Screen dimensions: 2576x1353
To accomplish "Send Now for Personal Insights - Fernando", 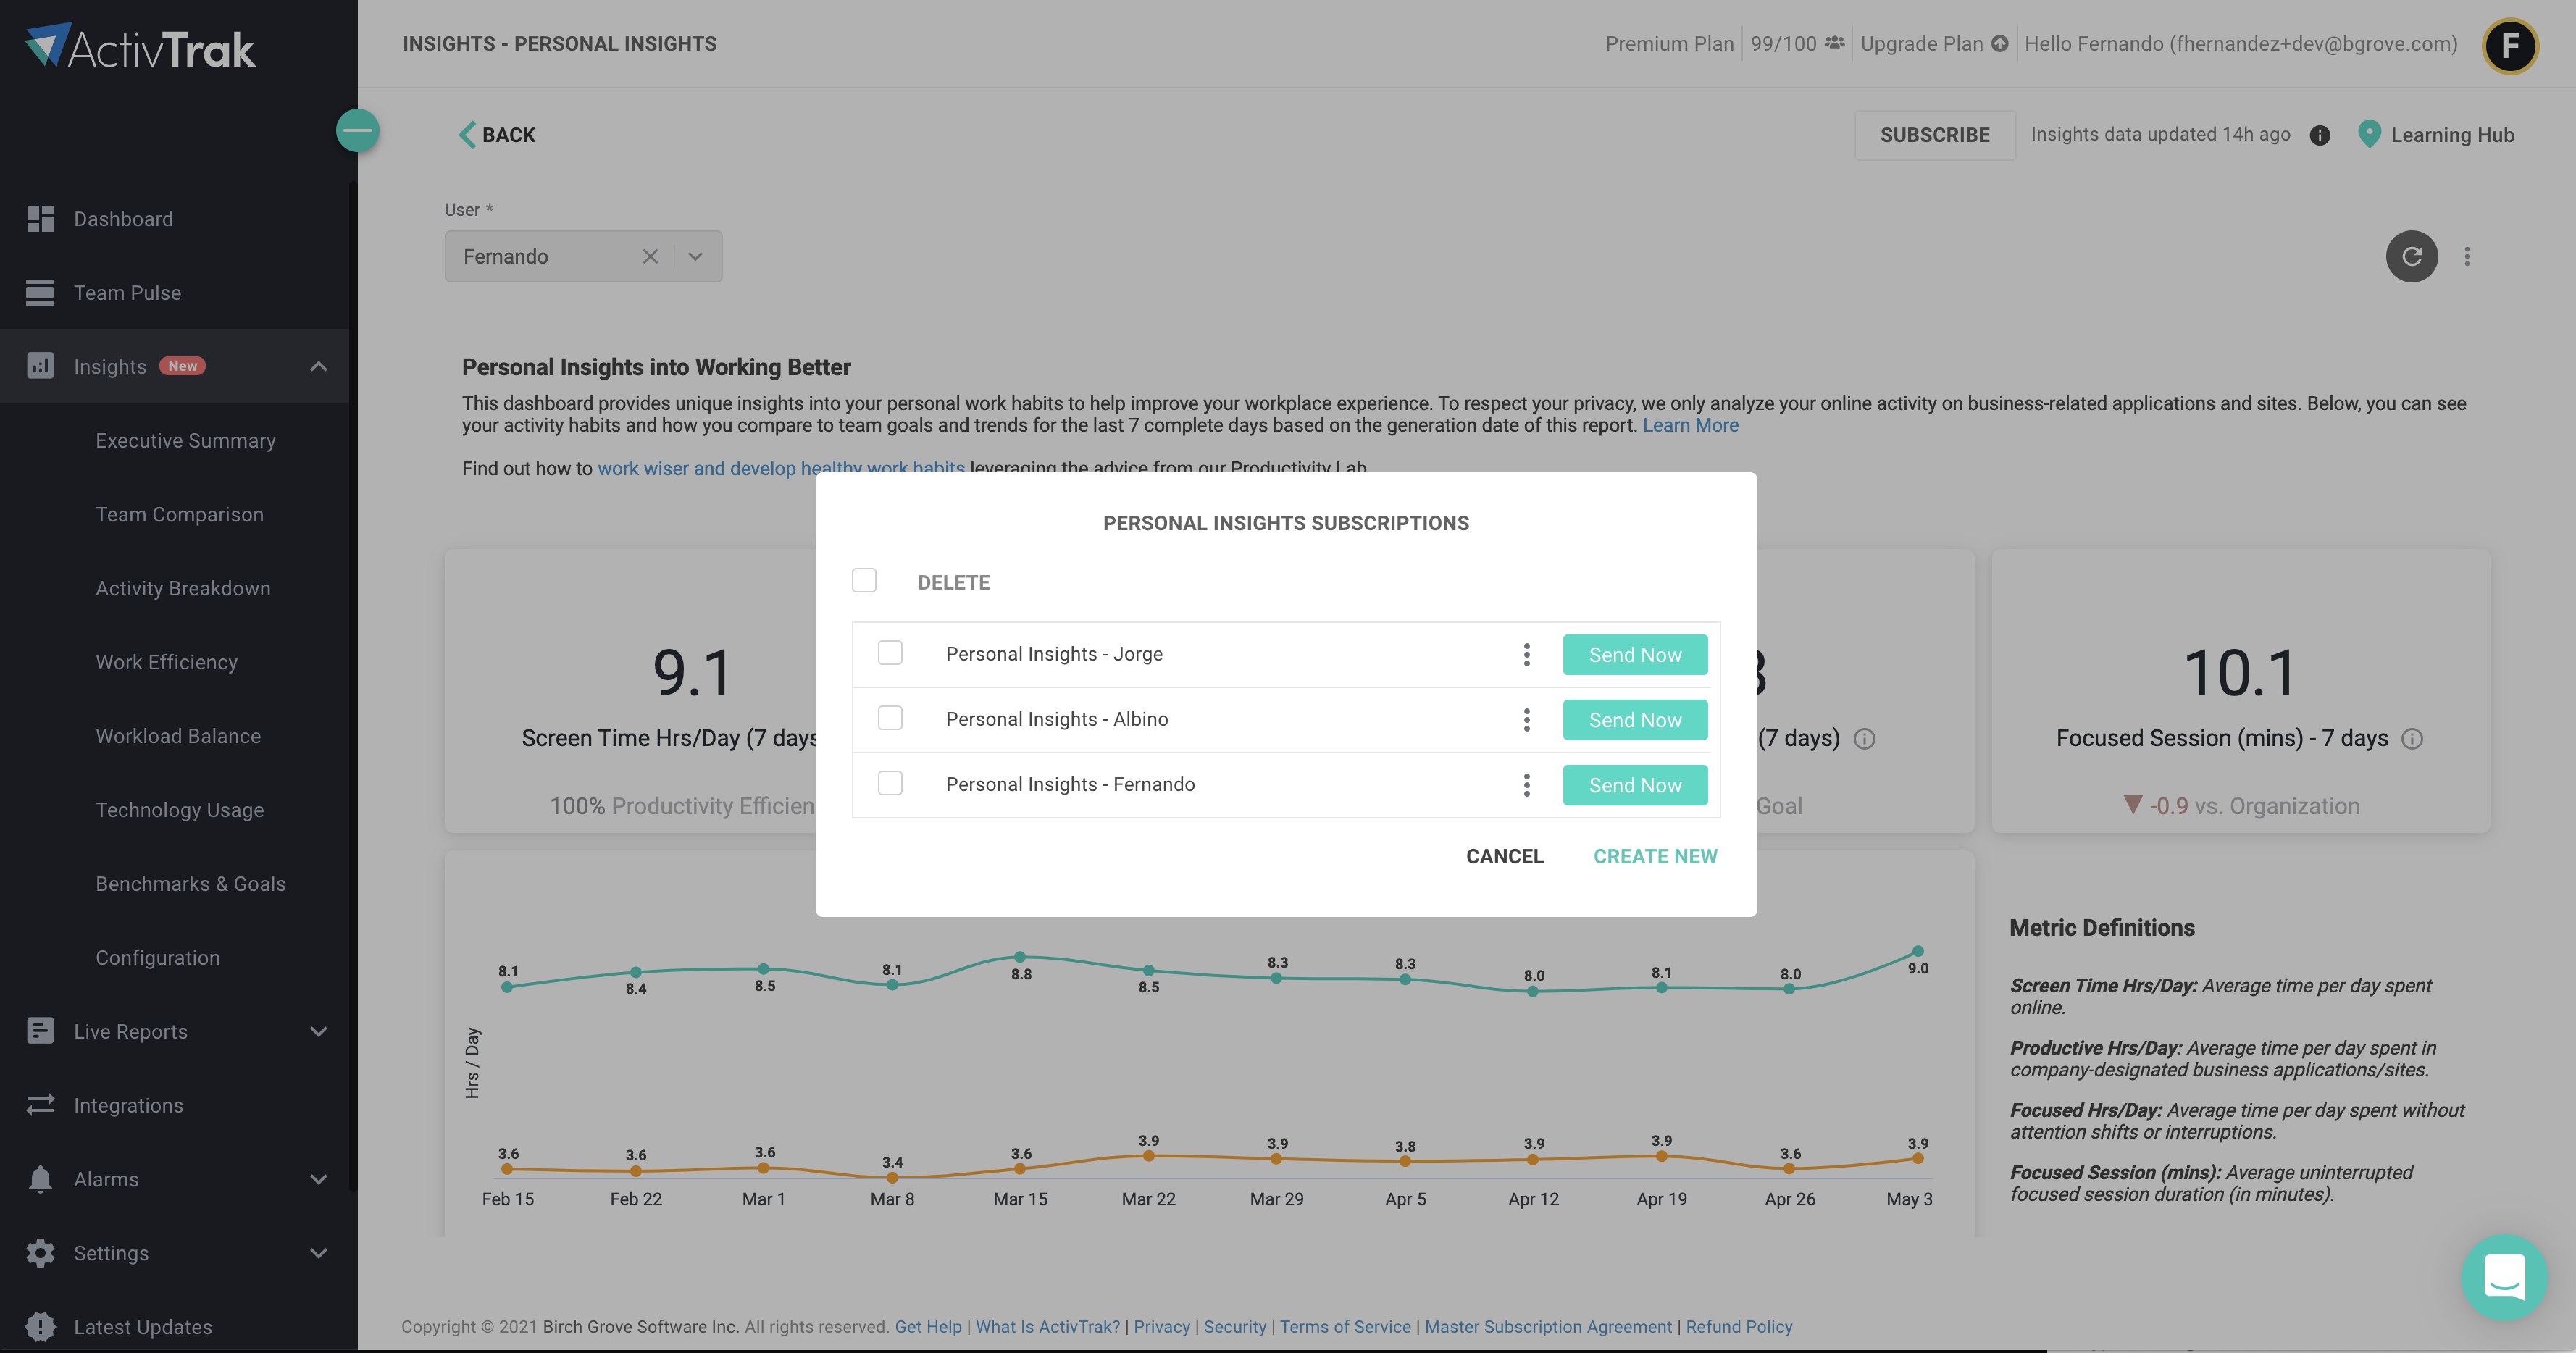I will [1635, 784].
